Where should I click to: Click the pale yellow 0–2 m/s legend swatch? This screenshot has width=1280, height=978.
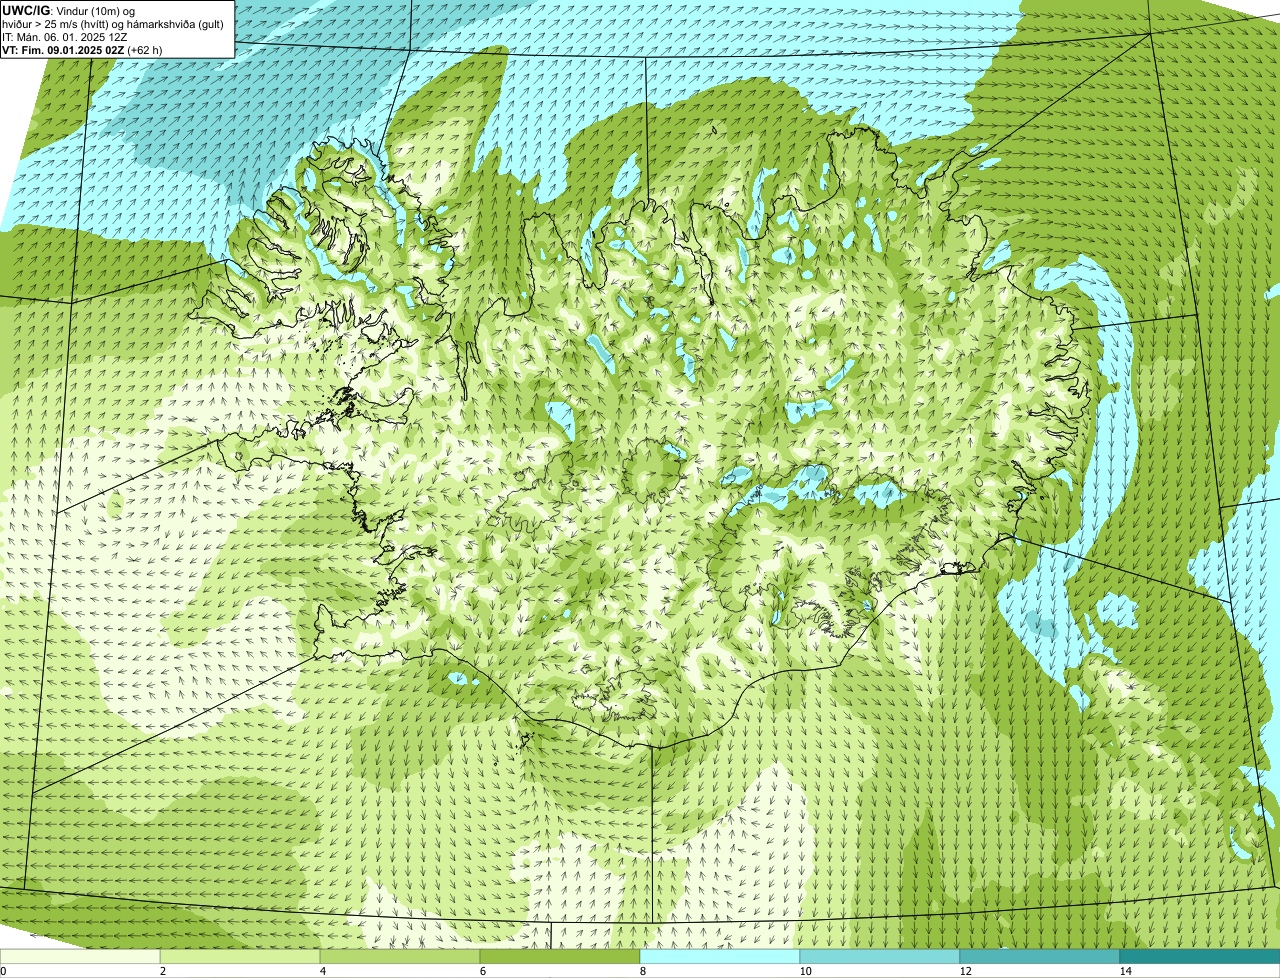pos(80,956)
